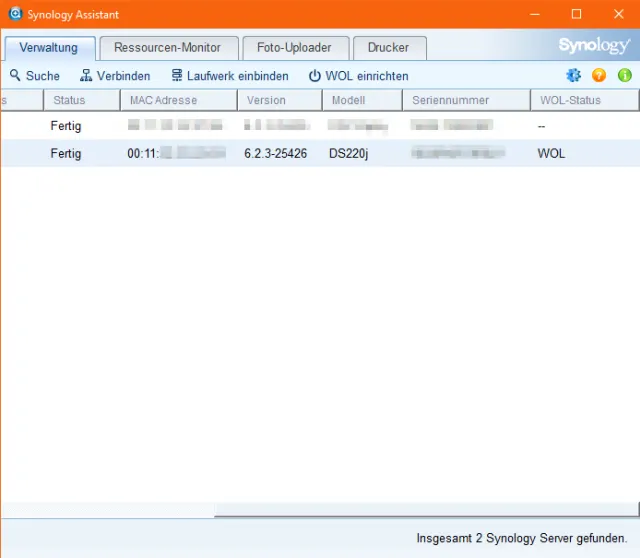Click the WOL einrichten label
This screenshot has height=558, width=640.
pyautogui.click(x=367, y=76)
